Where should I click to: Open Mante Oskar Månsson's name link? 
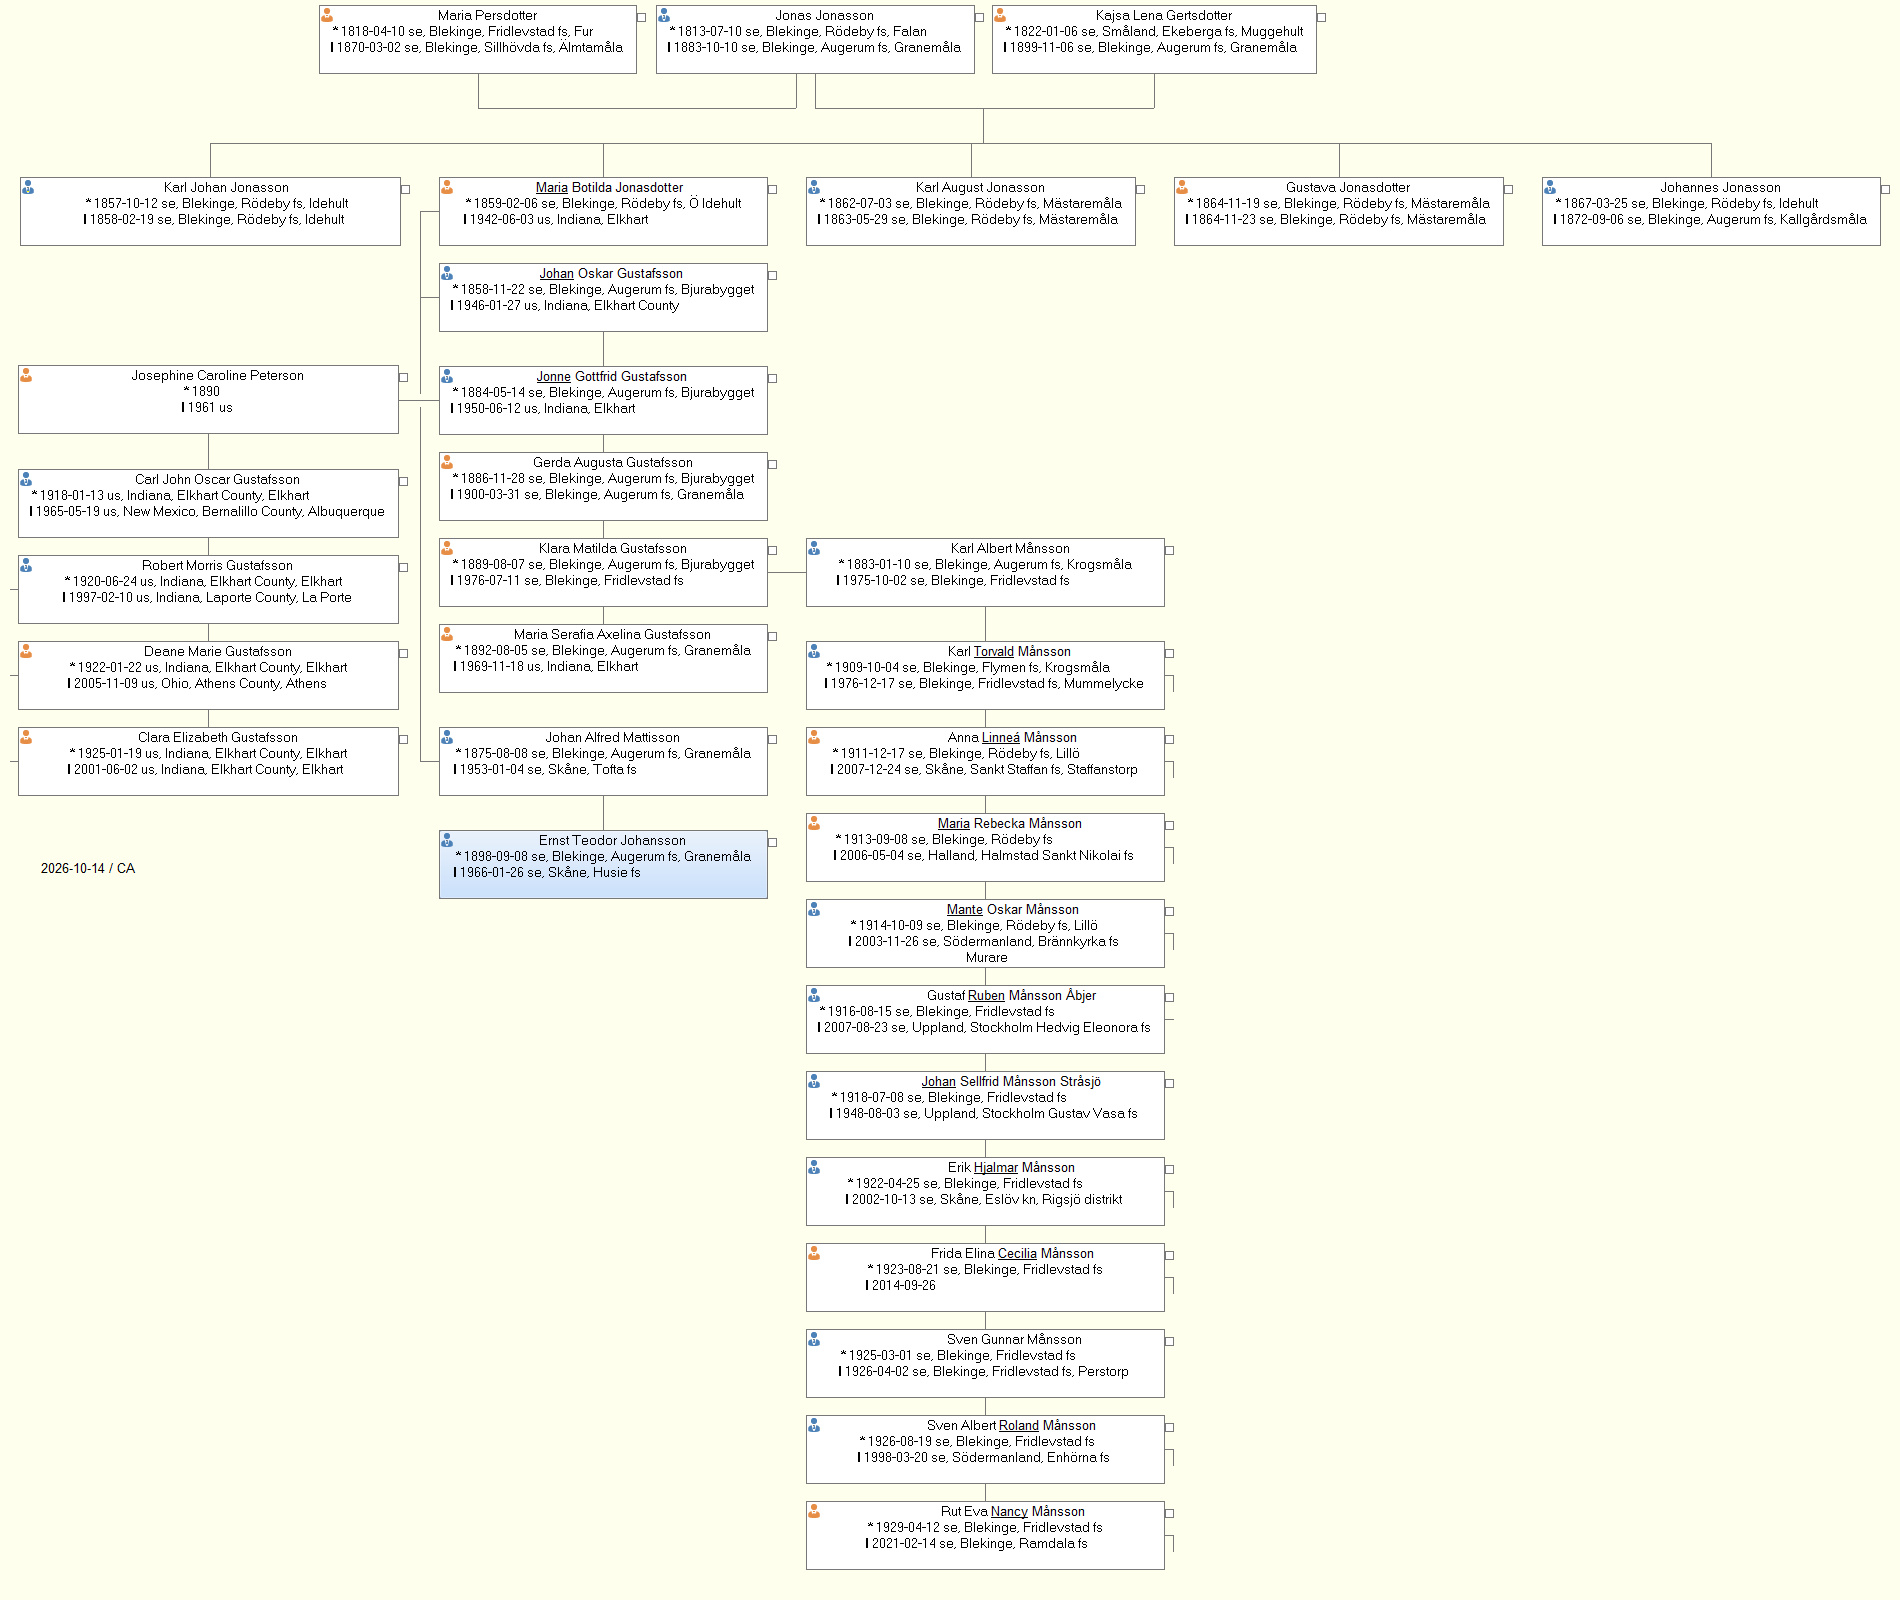click(x=1013, y=910)
